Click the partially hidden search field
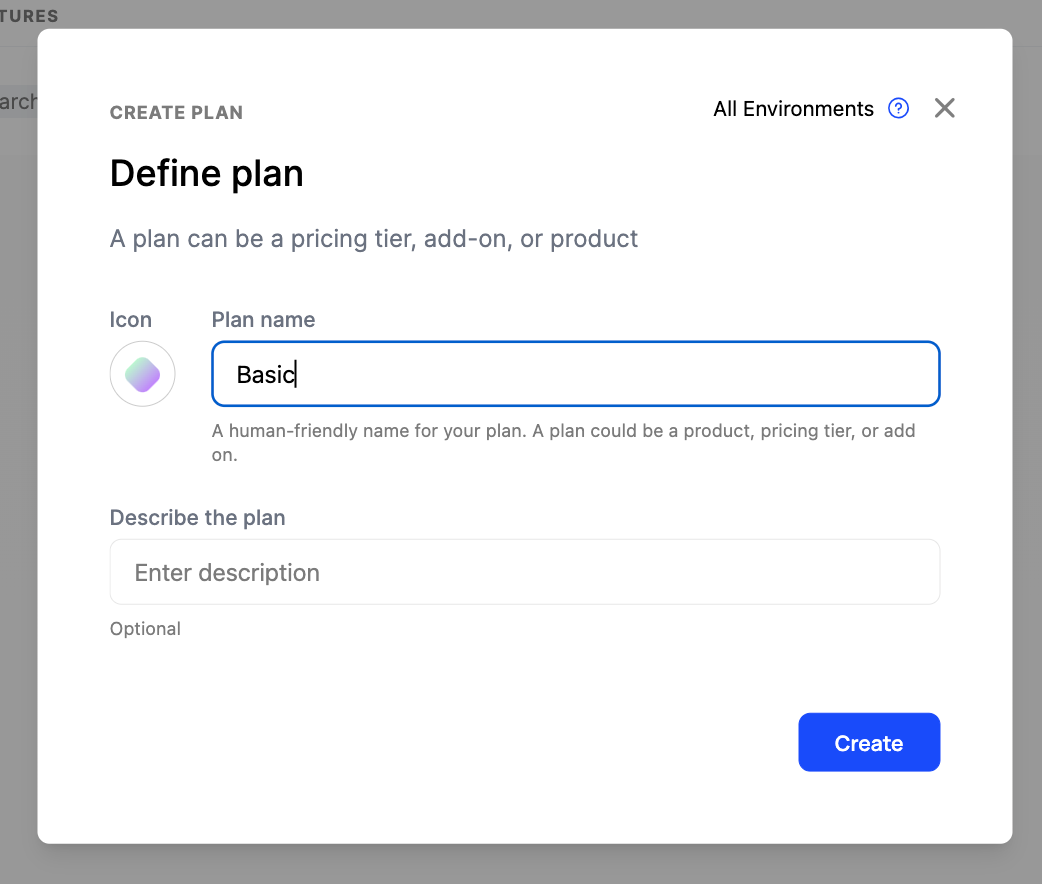The height and width of the screenshot is (884, 1042). click(18, 102)
